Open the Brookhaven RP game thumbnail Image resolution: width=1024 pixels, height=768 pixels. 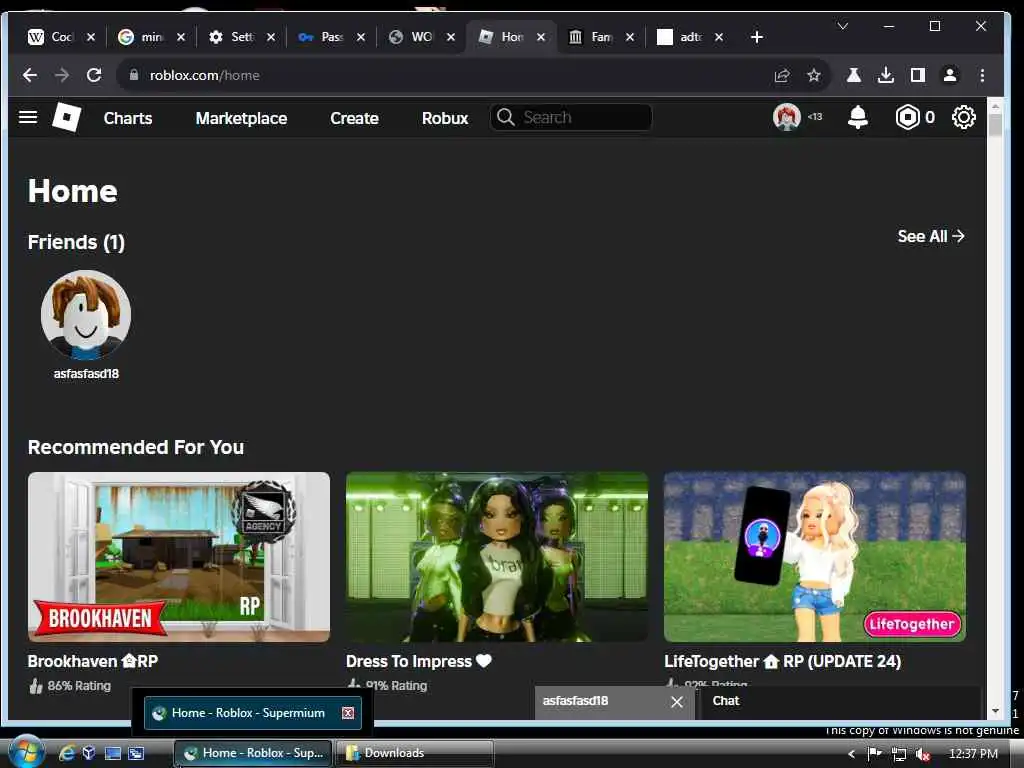click(179, 557)
